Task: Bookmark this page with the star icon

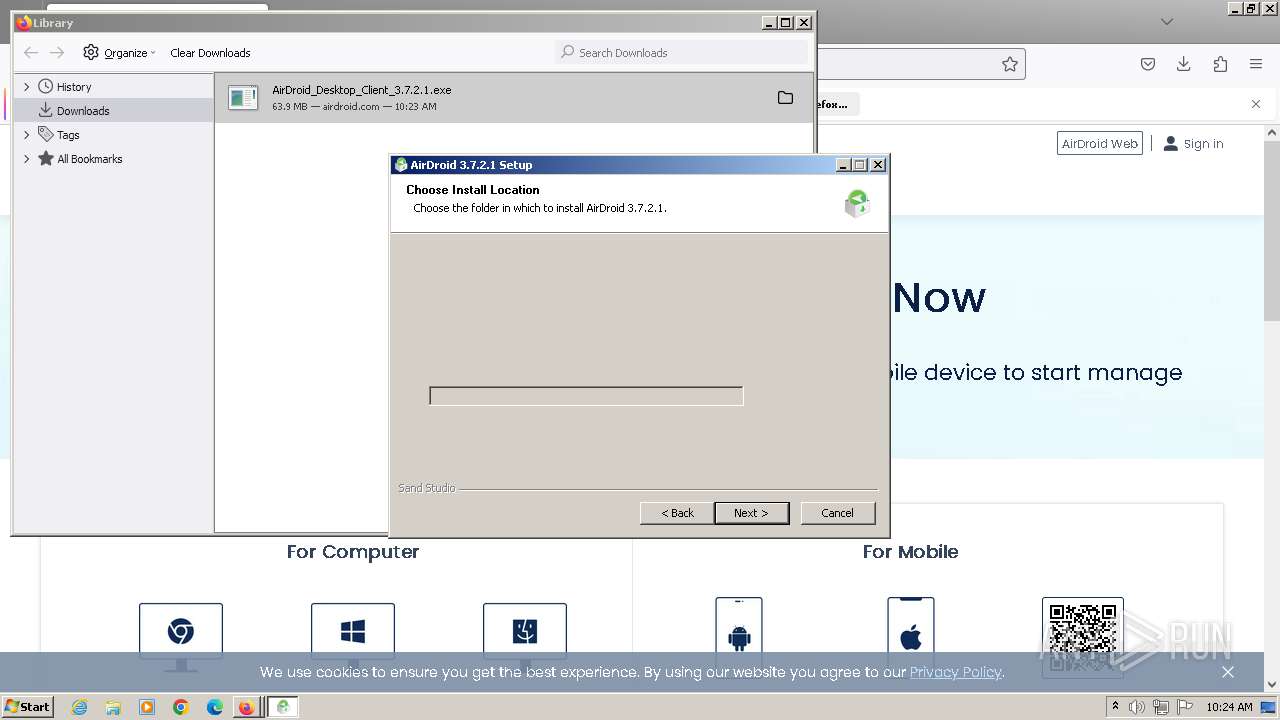Action: [1010, 64]
